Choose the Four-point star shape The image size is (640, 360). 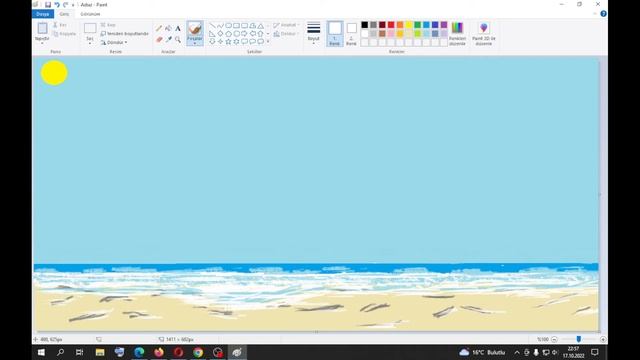220,41
